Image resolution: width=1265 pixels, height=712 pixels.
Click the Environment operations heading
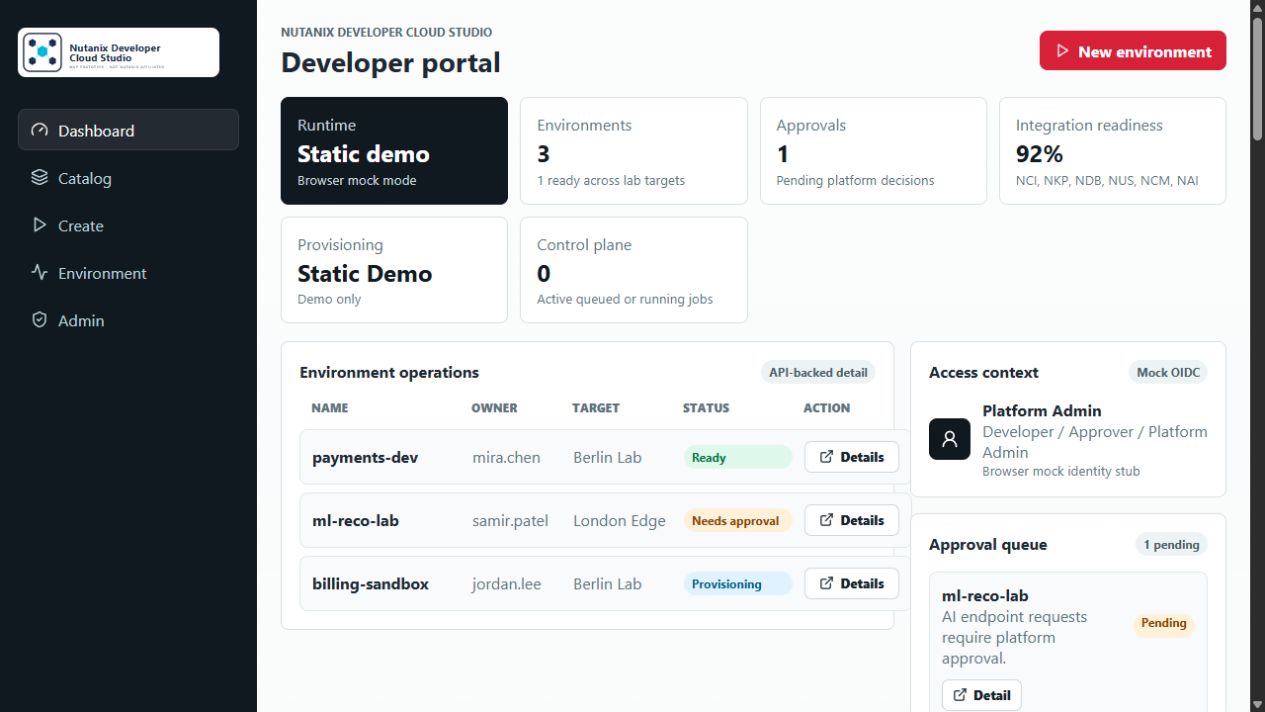coord(389,372)
